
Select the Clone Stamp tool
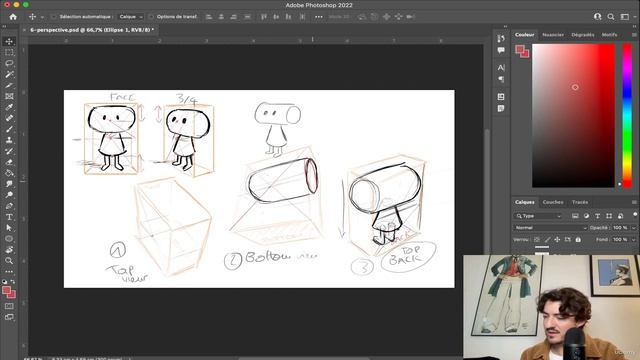pyautogui.click(x=9, y=140)
